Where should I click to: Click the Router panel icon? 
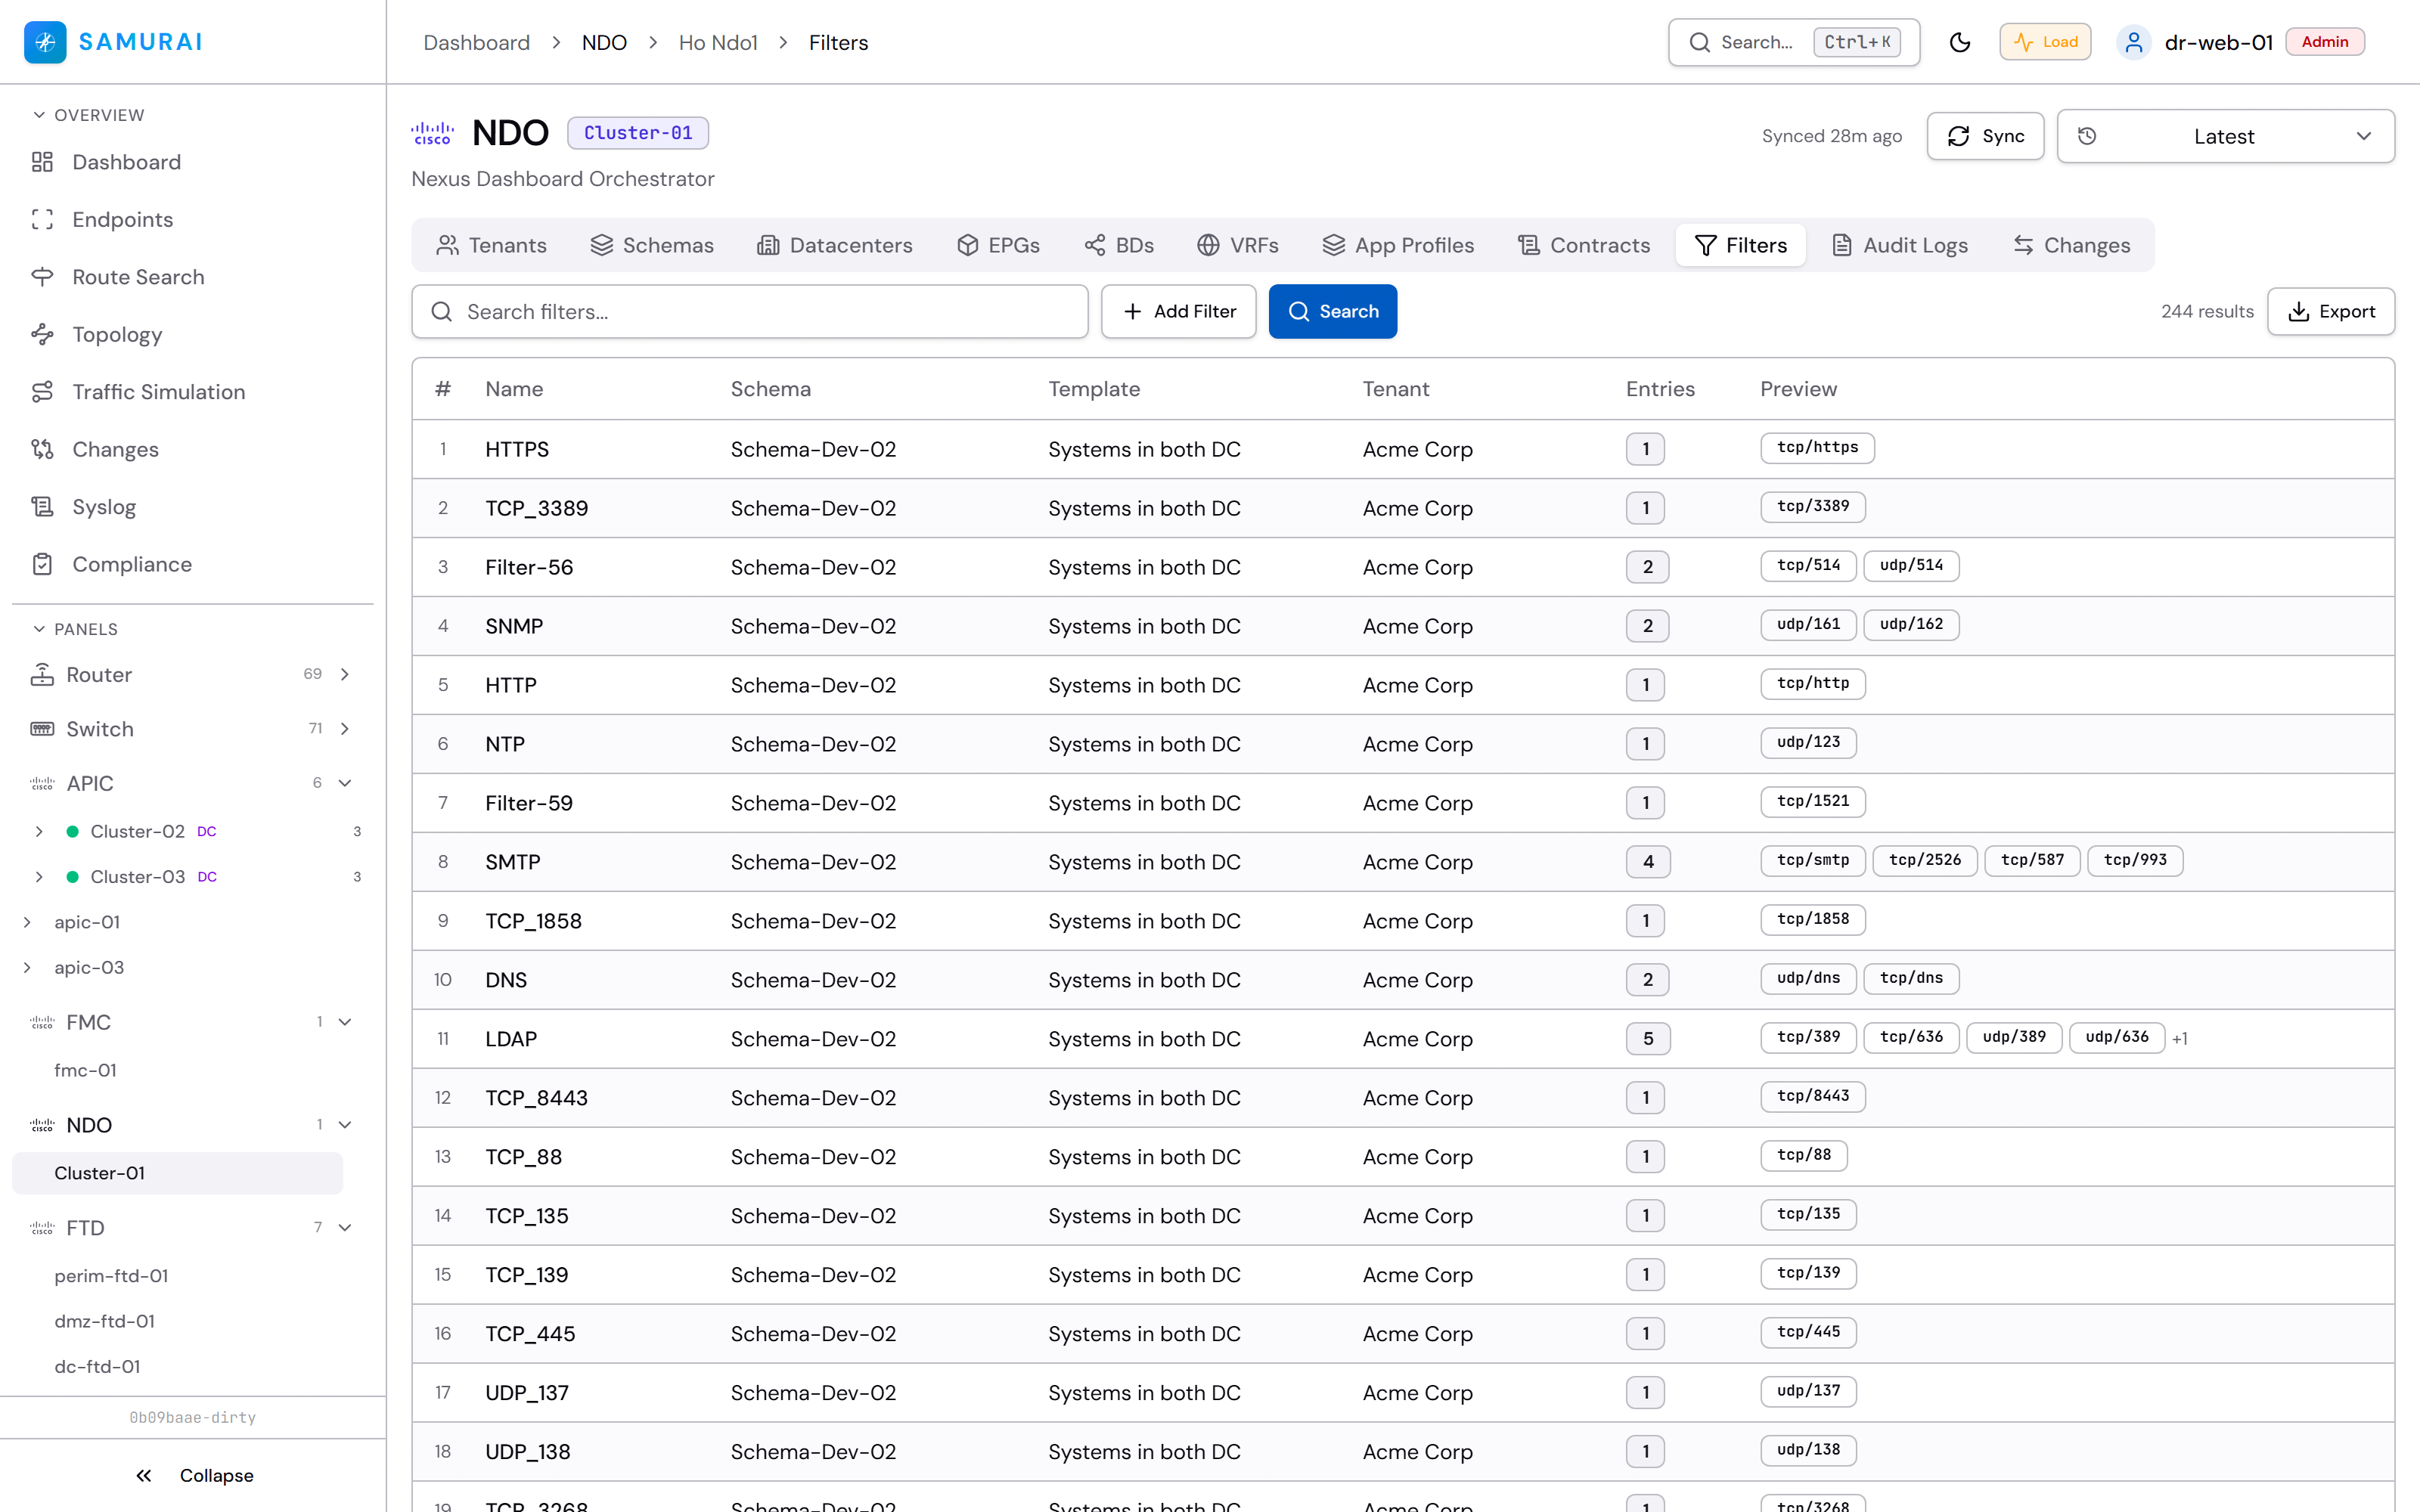(x=42, y=674)
